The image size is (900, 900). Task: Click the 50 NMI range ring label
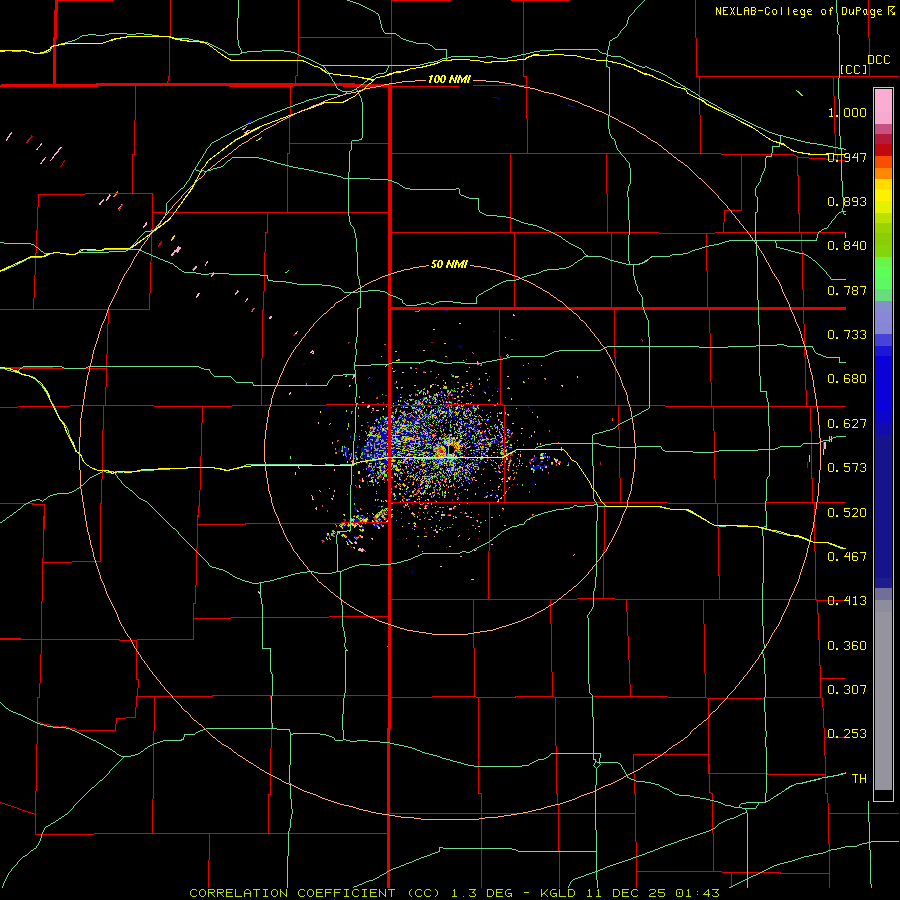coord(449,264)
